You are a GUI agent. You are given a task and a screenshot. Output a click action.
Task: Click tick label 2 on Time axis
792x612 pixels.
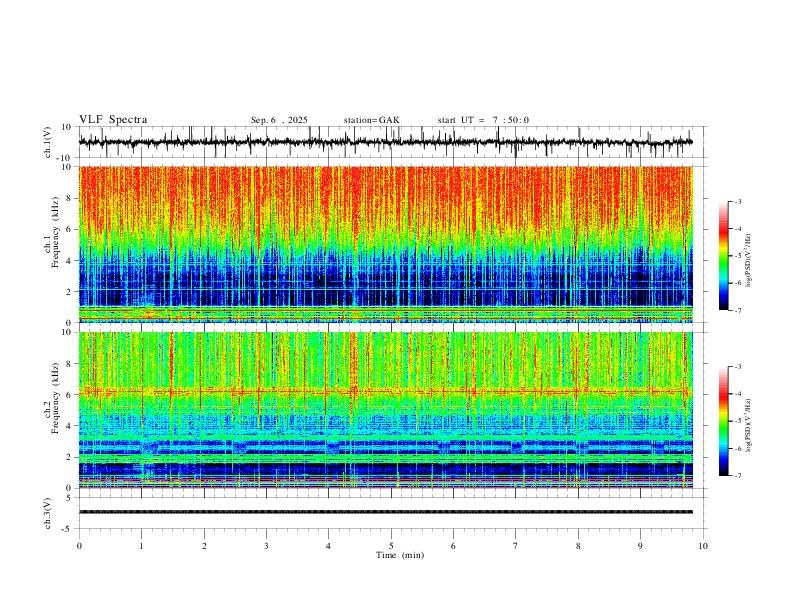[x=204, y=546]
